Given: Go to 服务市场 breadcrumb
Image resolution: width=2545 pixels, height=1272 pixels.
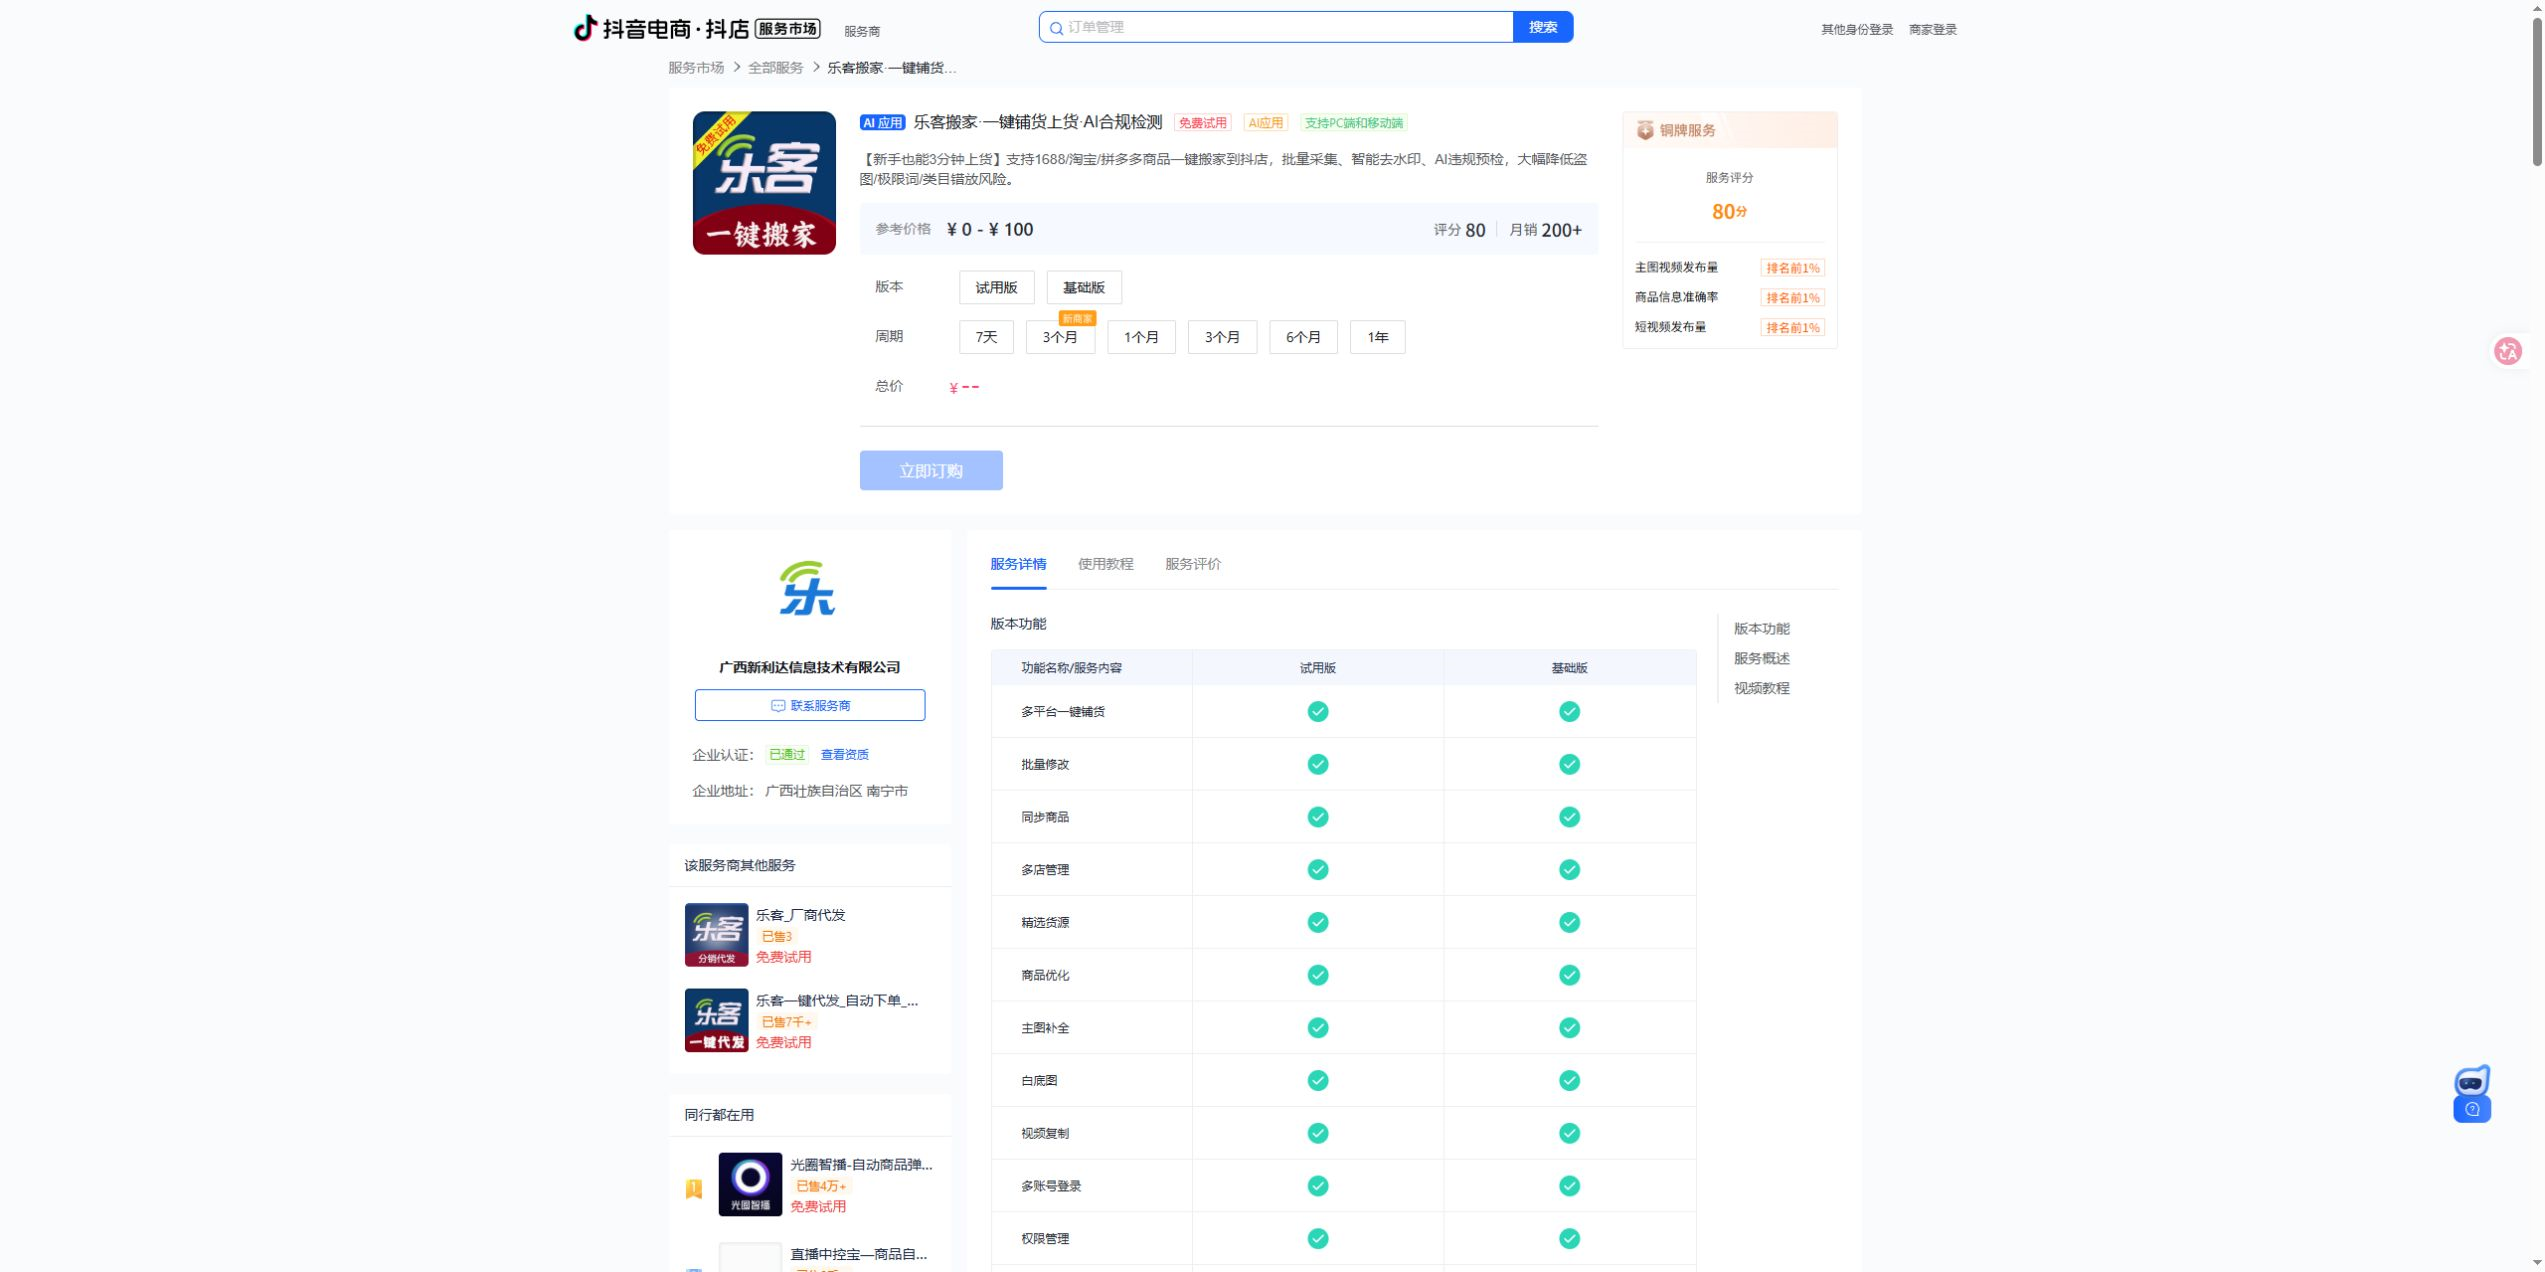Looking at the screenshot, I should pos(696,68).
